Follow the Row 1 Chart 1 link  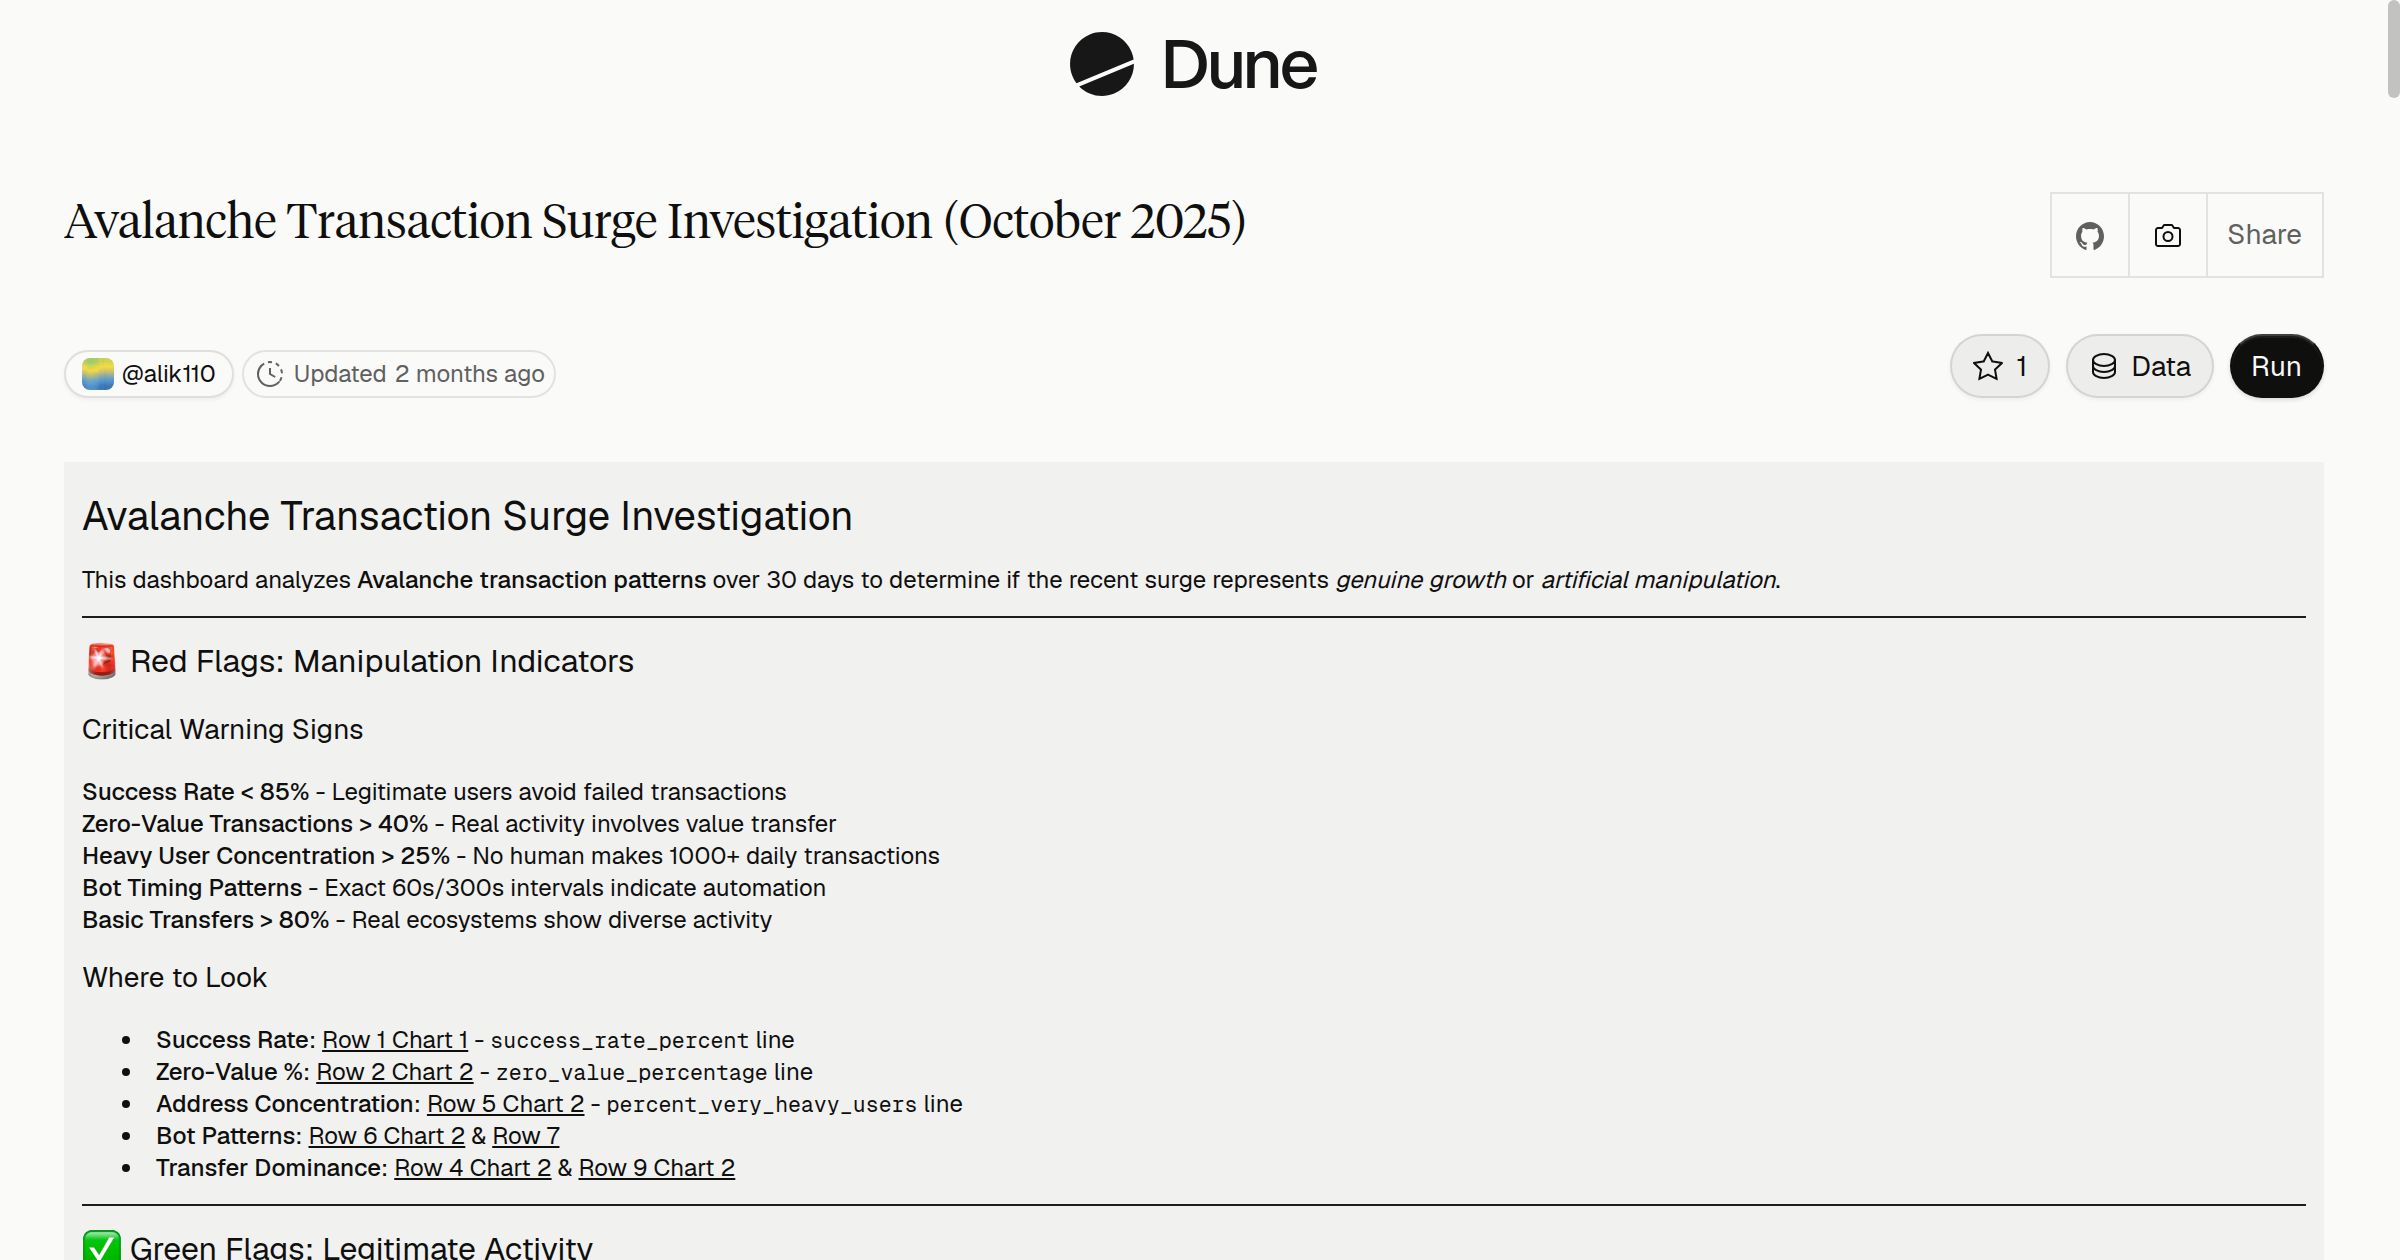pyautogui.click(x=395, y=1040)
